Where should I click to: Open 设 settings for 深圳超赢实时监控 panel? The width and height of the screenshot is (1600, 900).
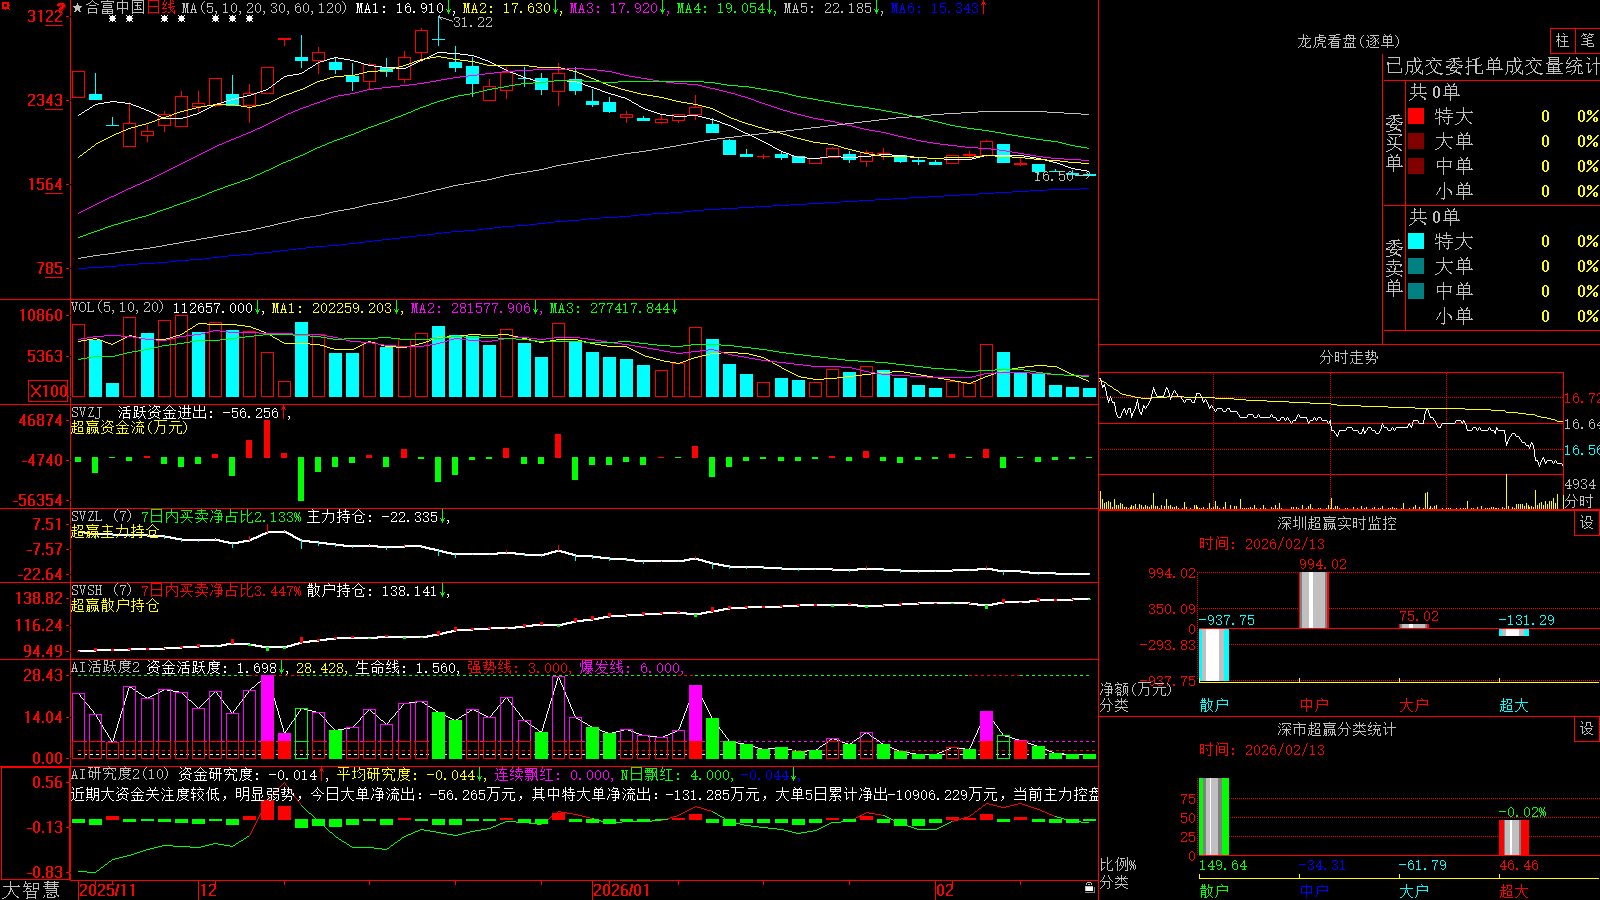[1587, 523]
